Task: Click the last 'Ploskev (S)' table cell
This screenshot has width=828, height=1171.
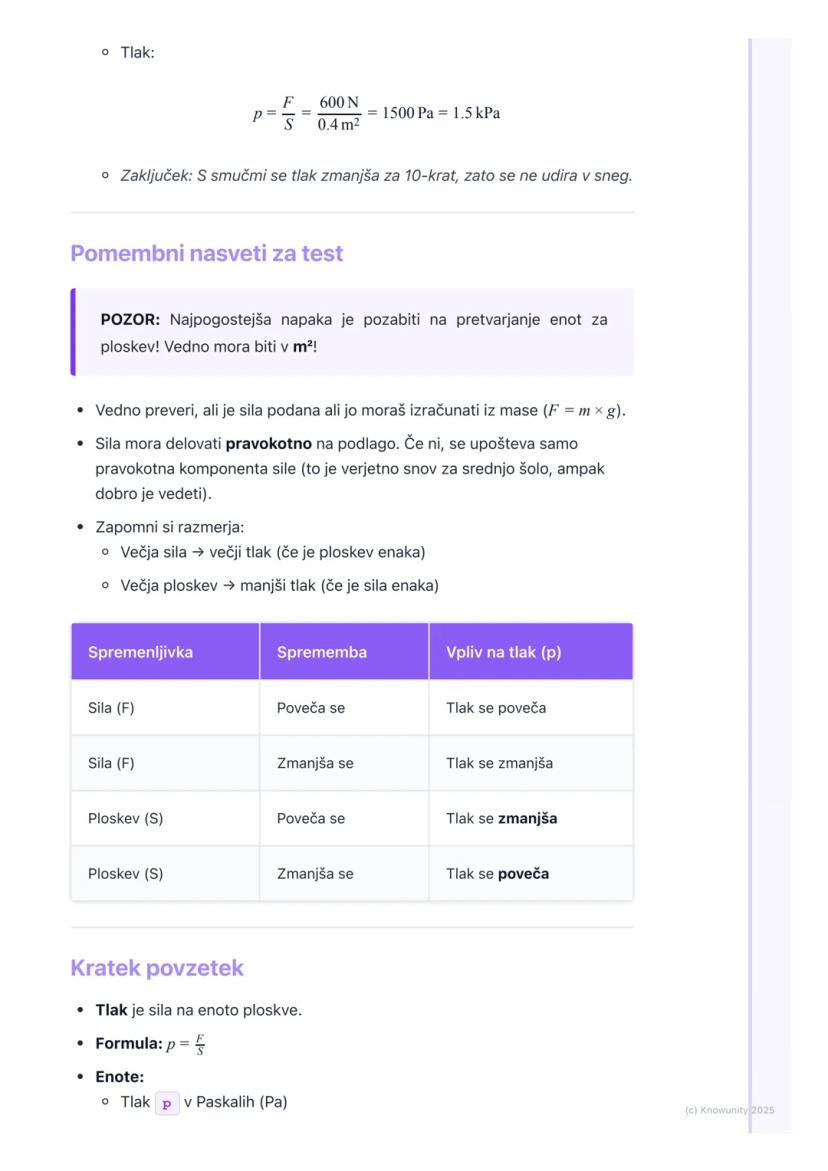Action: (125, 873)
